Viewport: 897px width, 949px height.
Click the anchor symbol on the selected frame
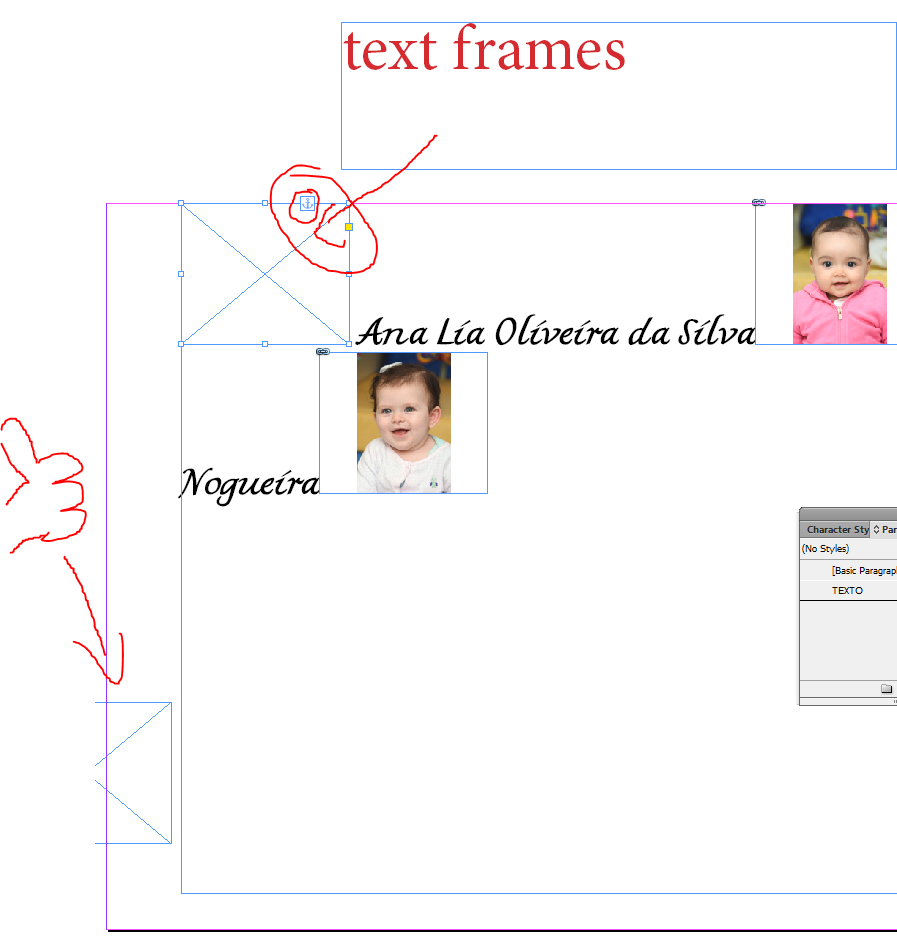point(306,203)
